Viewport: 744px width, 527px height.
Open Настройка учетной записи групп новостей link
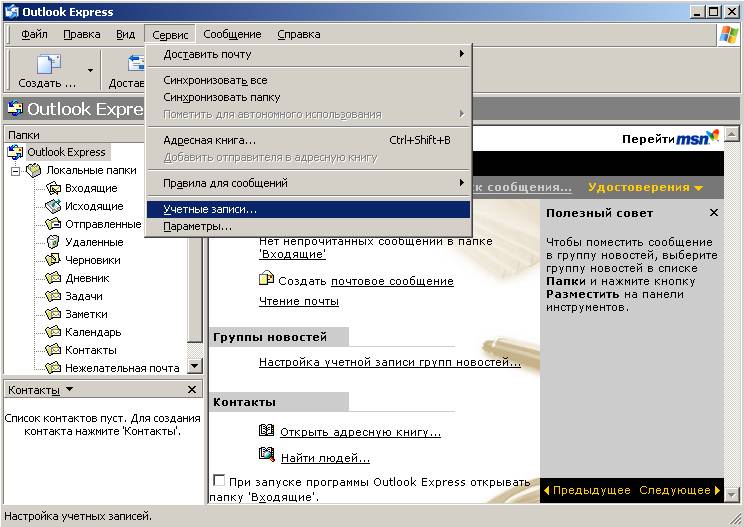click(x=390, y=362)
